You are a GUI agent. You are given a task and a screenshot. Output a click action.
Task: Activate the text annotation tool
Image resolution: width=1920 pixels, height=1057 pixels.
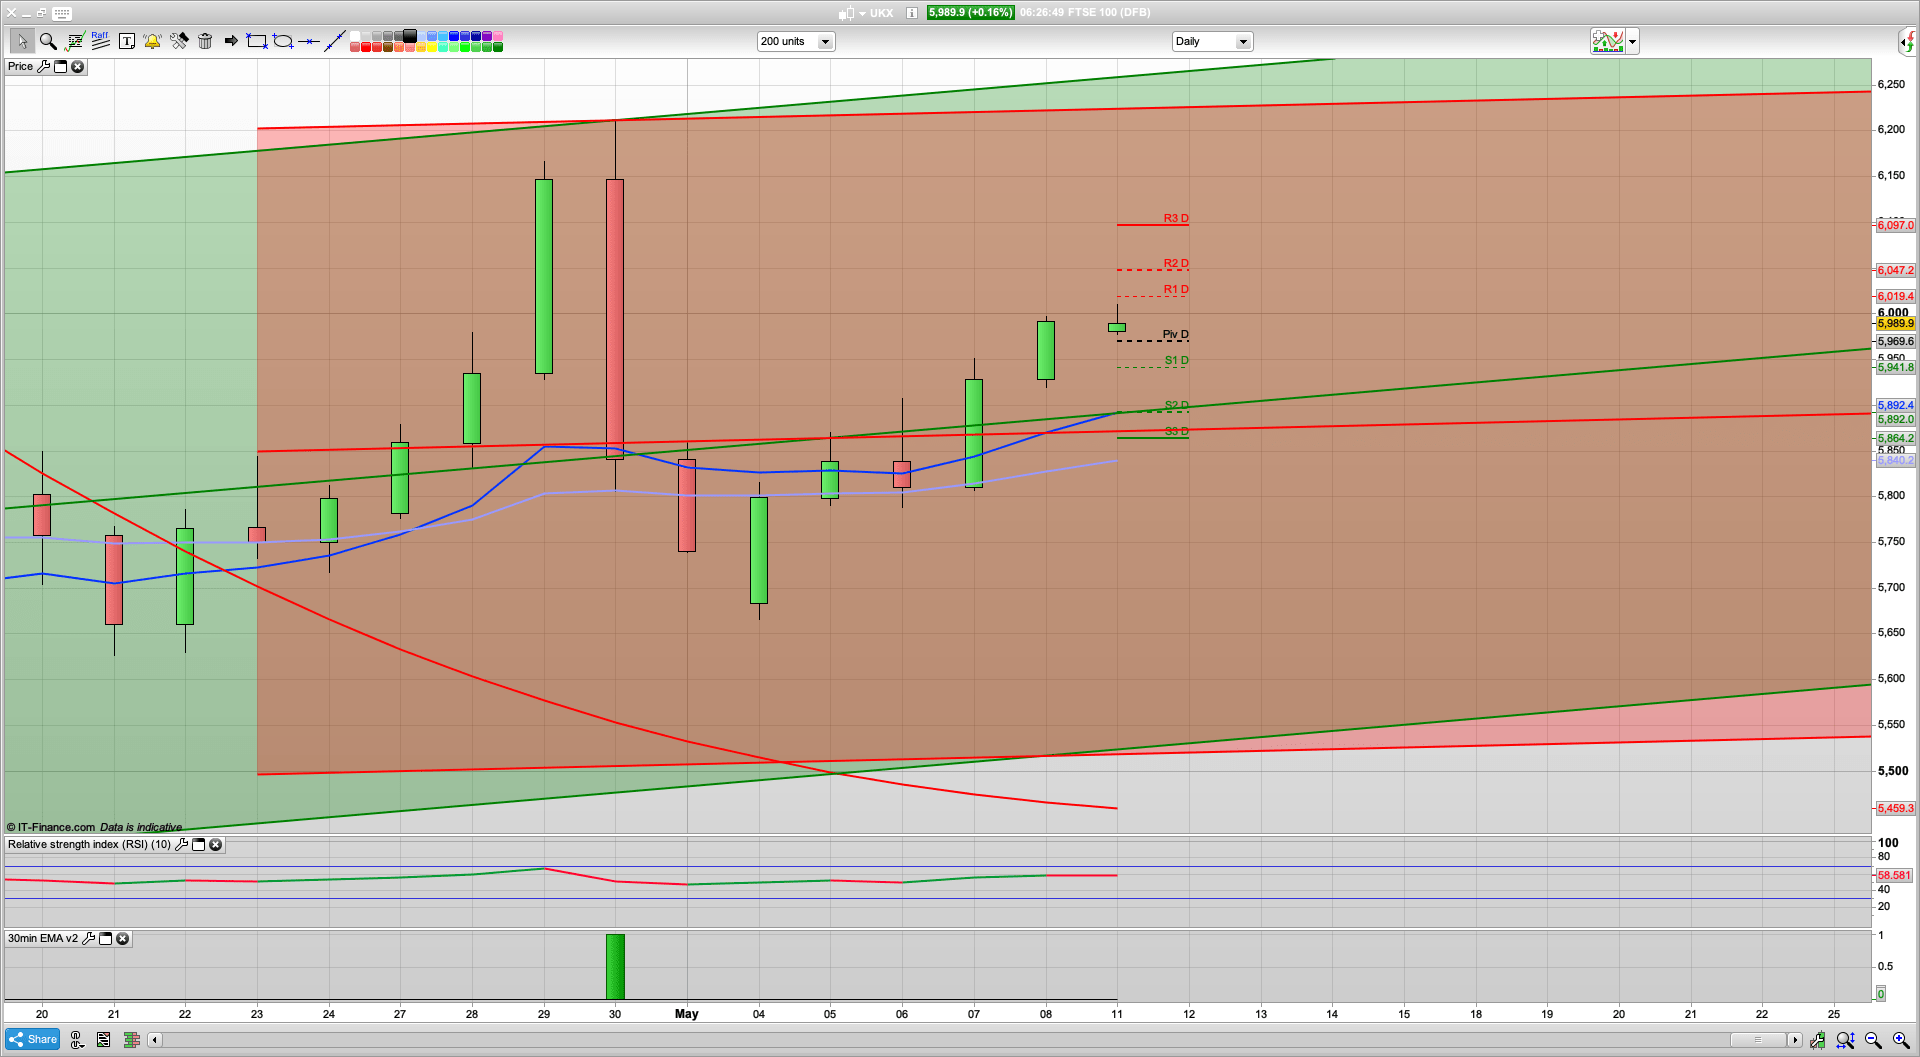tap(126, 41)
